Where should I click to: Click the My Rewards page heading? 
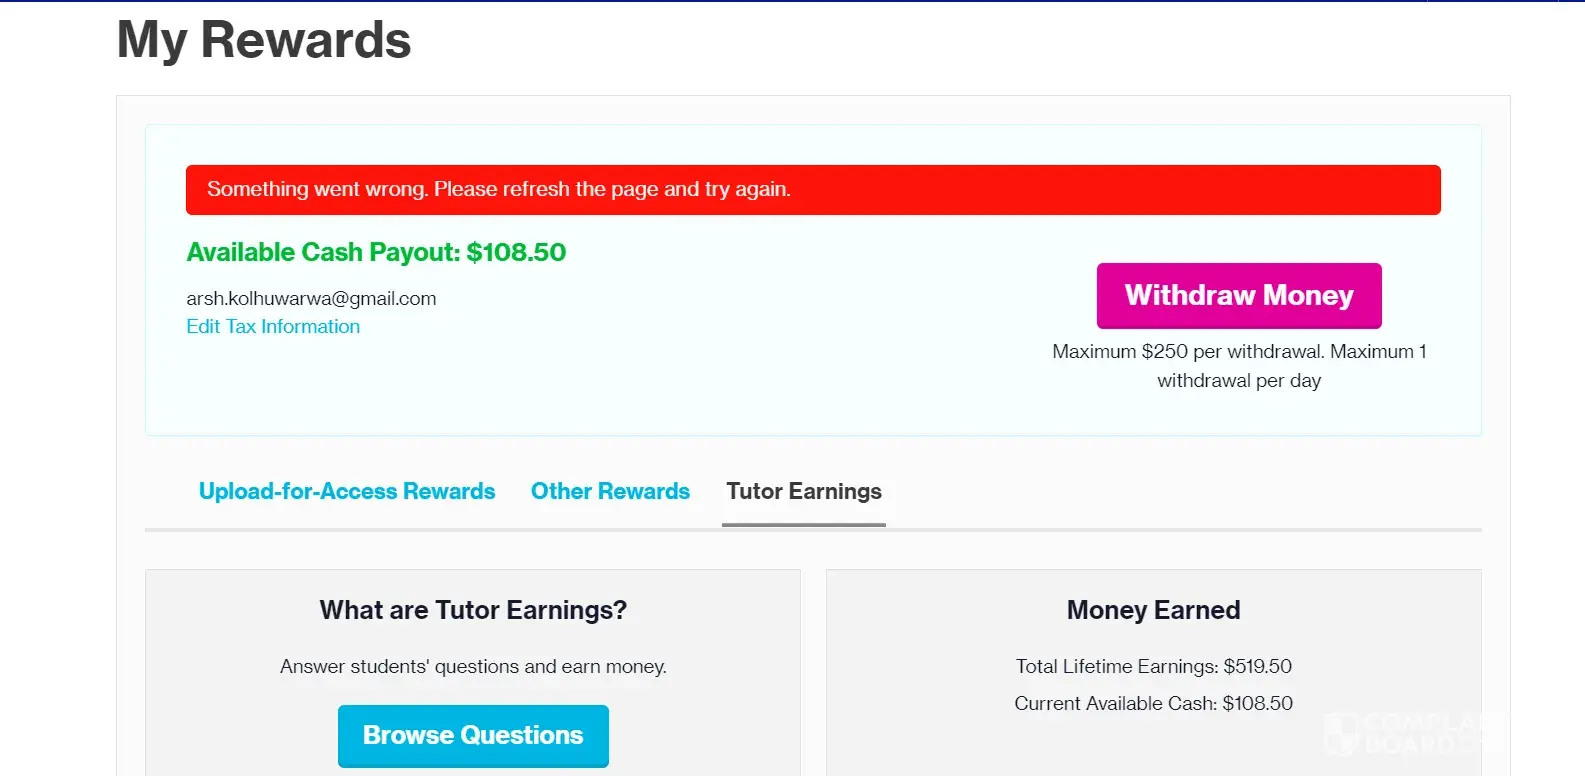[264, 40]
